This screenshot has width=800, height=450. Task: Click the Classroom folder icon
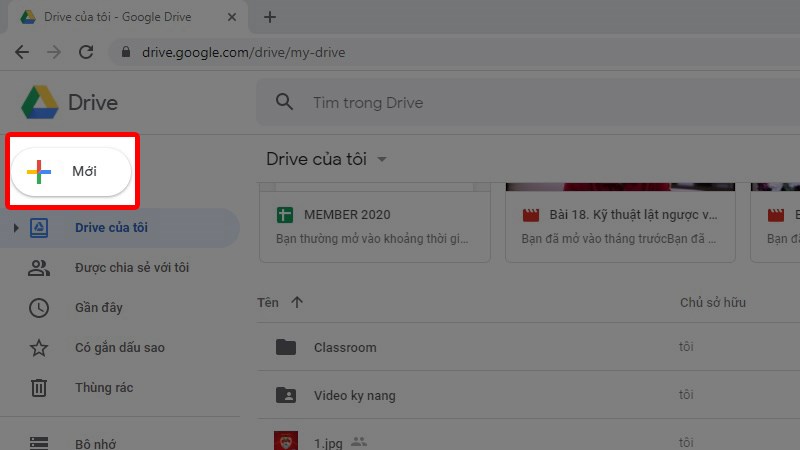tap(286, 347)
